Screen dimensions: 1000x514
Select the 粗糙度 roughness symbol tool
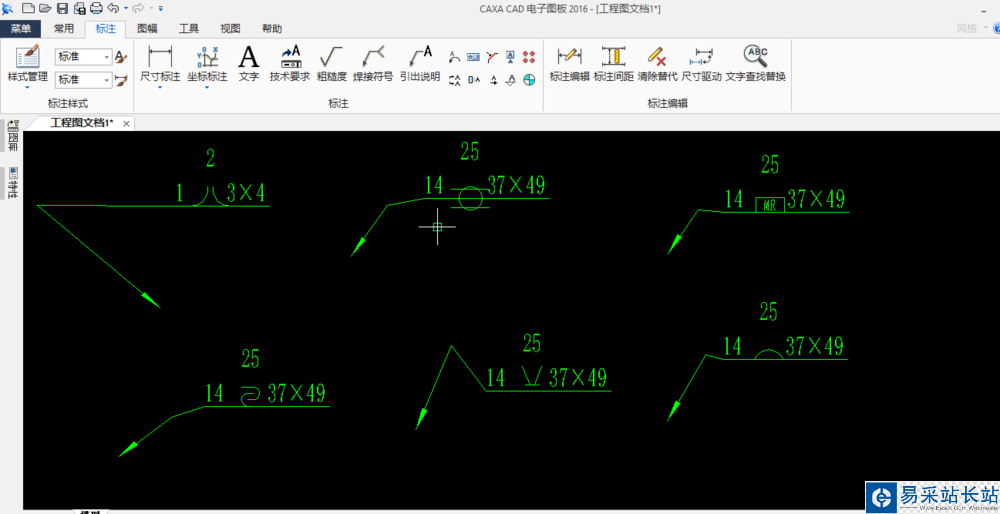332,63
